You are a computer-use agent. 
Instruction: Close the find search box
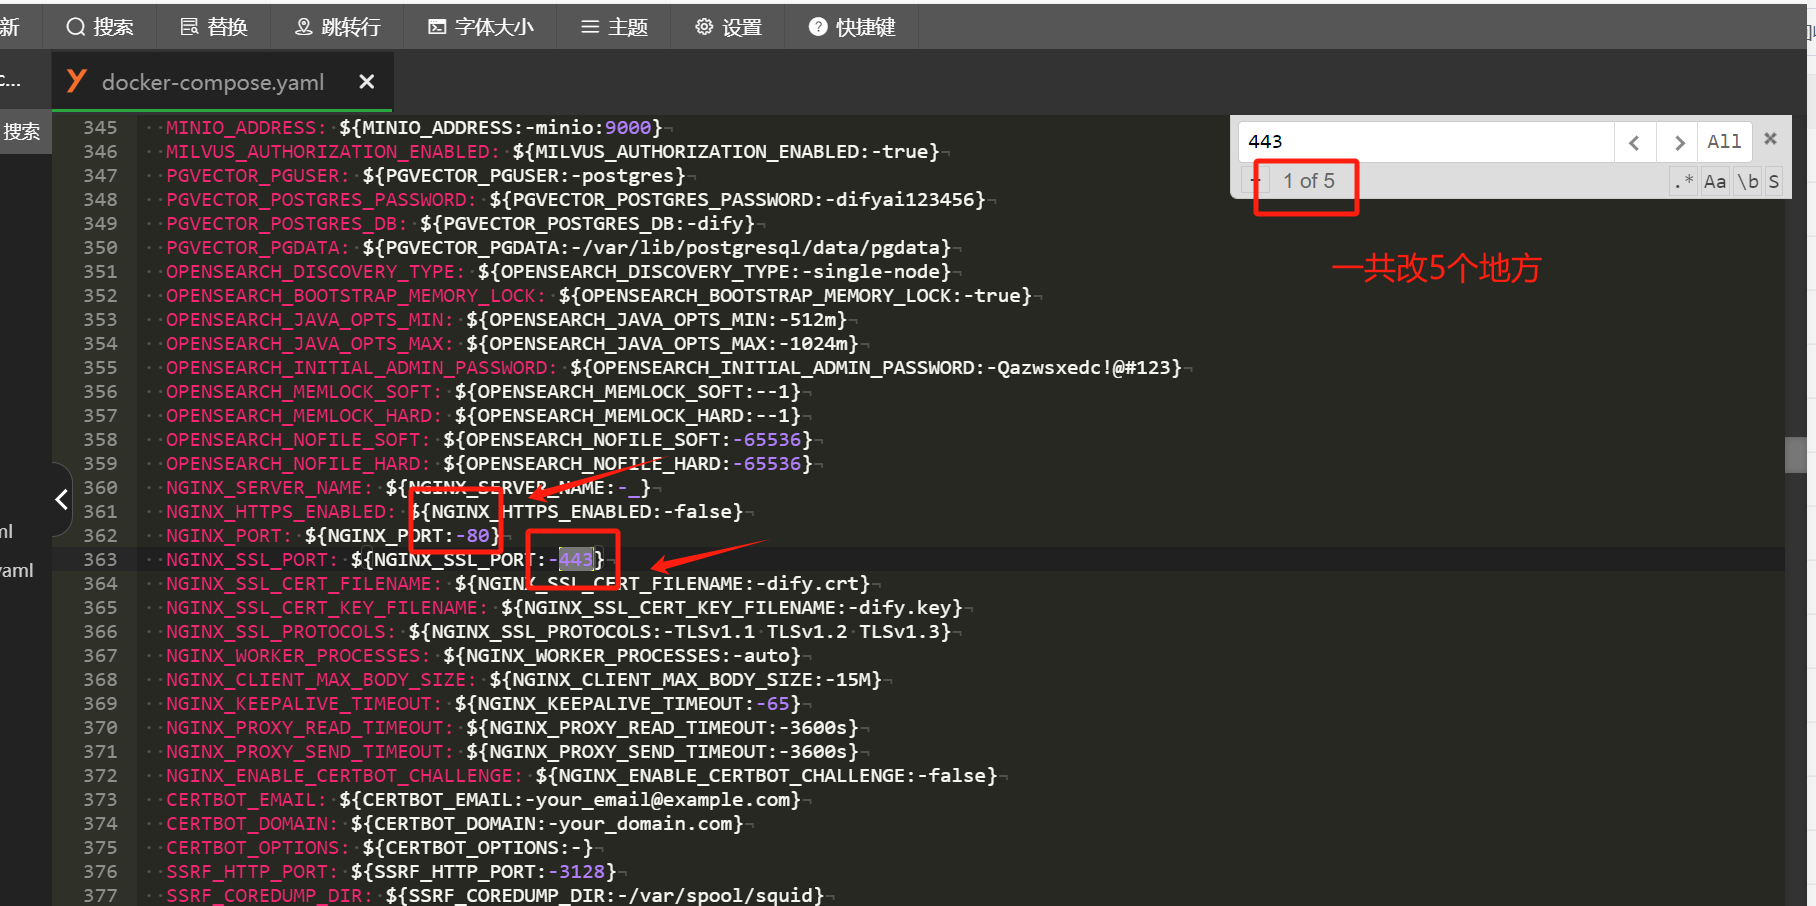[x=1770, y=139]
